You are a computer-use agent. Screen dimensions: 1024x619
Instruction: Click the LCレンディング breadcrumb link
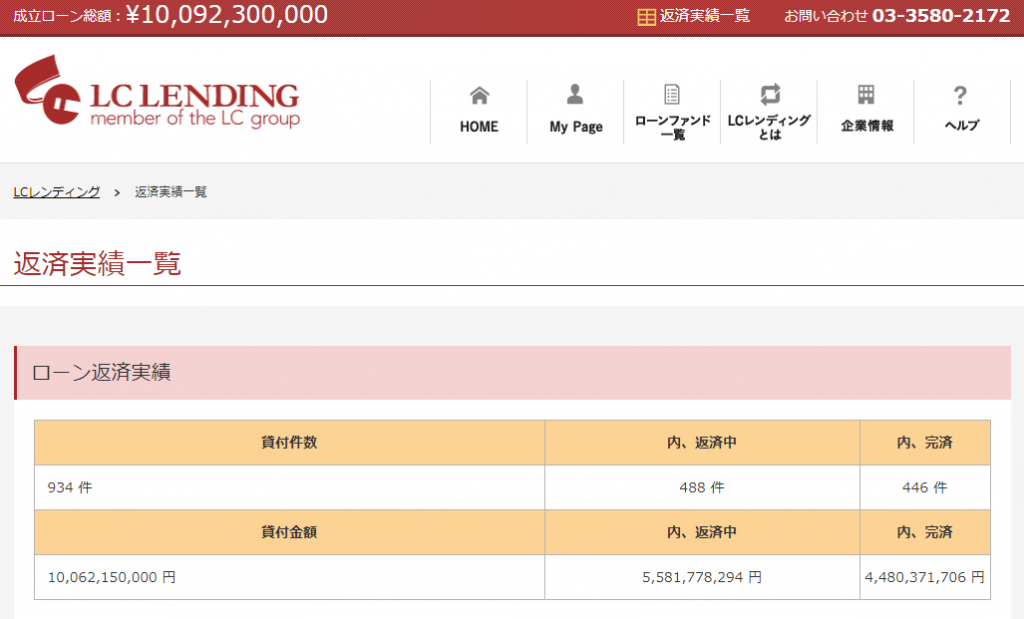(x=57, y=192)
